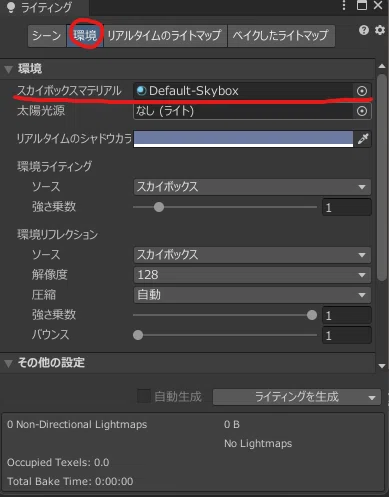
Task: Open the リアルタイムのライトマップ tab
Action: point(165,35)
